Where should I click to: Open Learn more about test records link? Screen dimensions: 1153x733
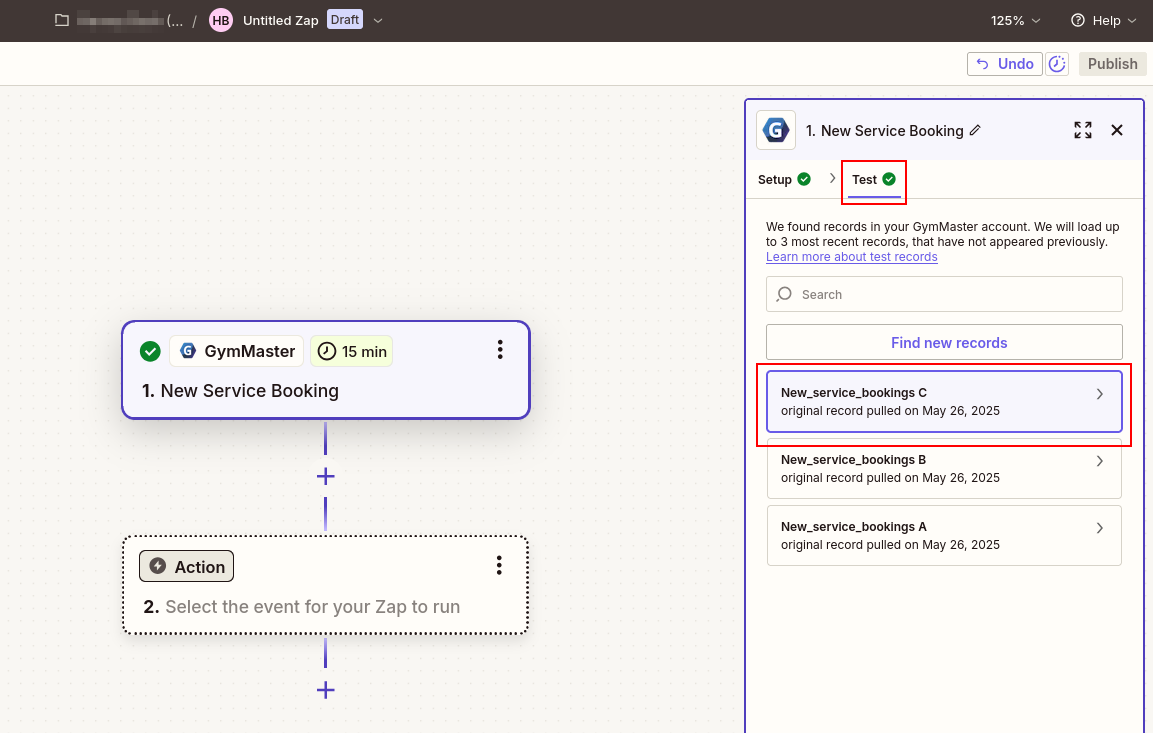(852, 257)
